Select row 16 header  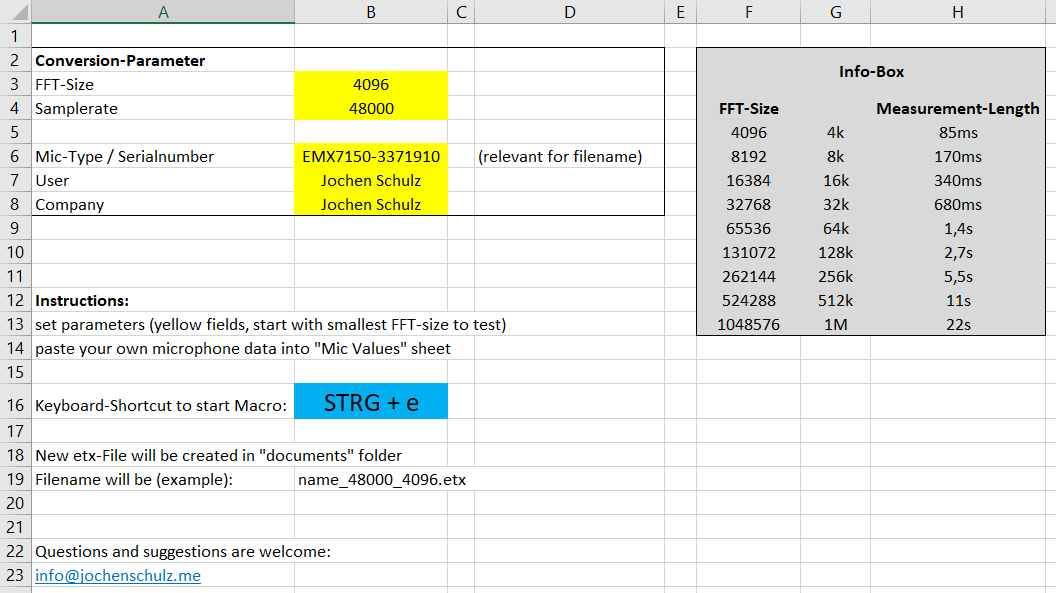click(x=15, y=400)
